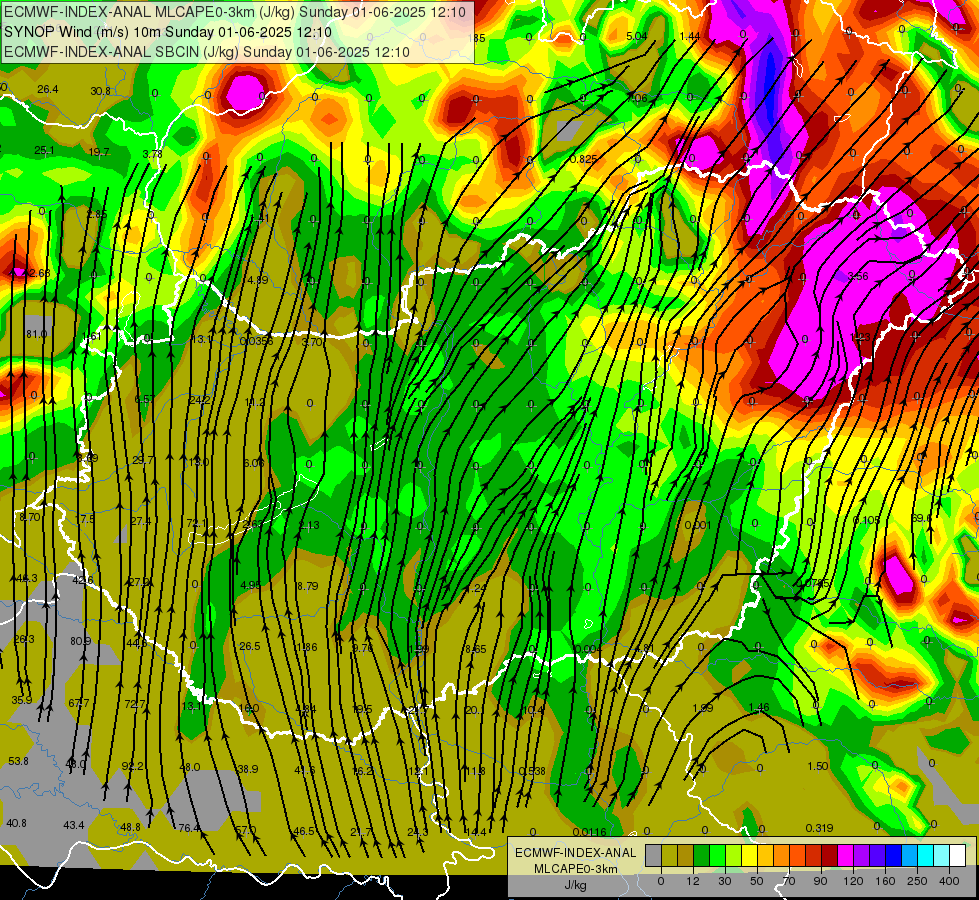Select the pure yellow legend swatch

[749, 855]
